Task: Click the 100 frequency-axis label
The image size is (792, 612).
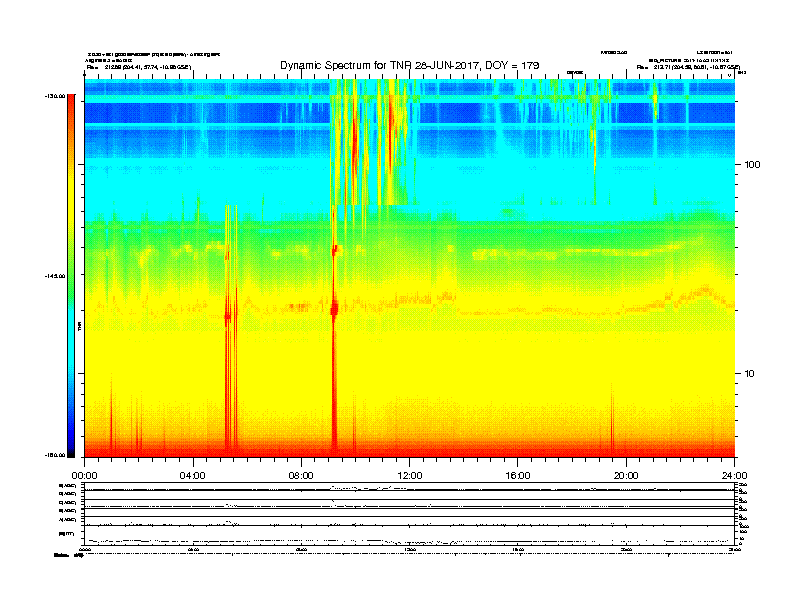Action: (x=752, y=165)
